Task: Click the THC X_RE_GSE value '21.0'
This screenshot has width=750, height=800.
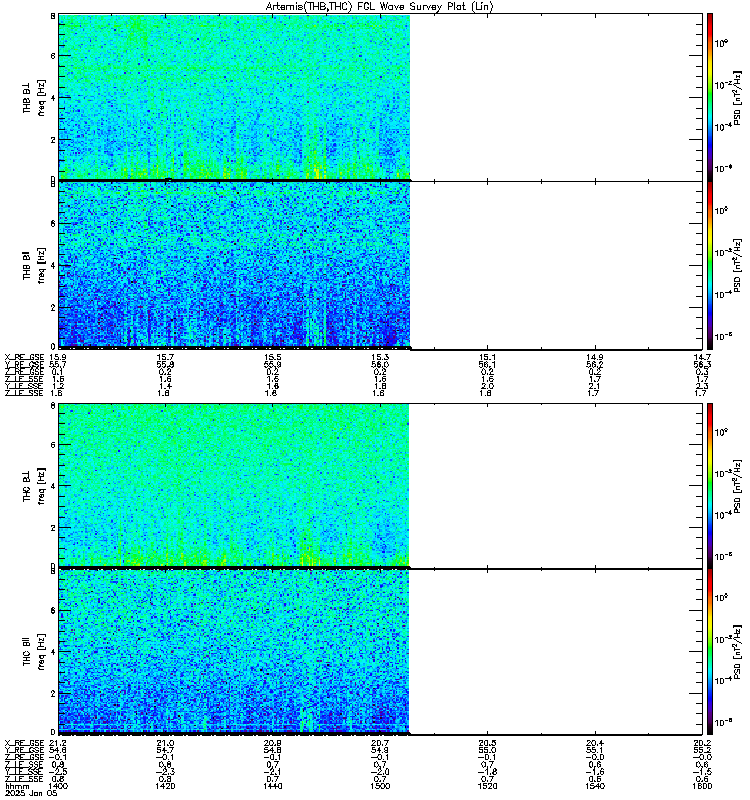Action: coord(165,743)
